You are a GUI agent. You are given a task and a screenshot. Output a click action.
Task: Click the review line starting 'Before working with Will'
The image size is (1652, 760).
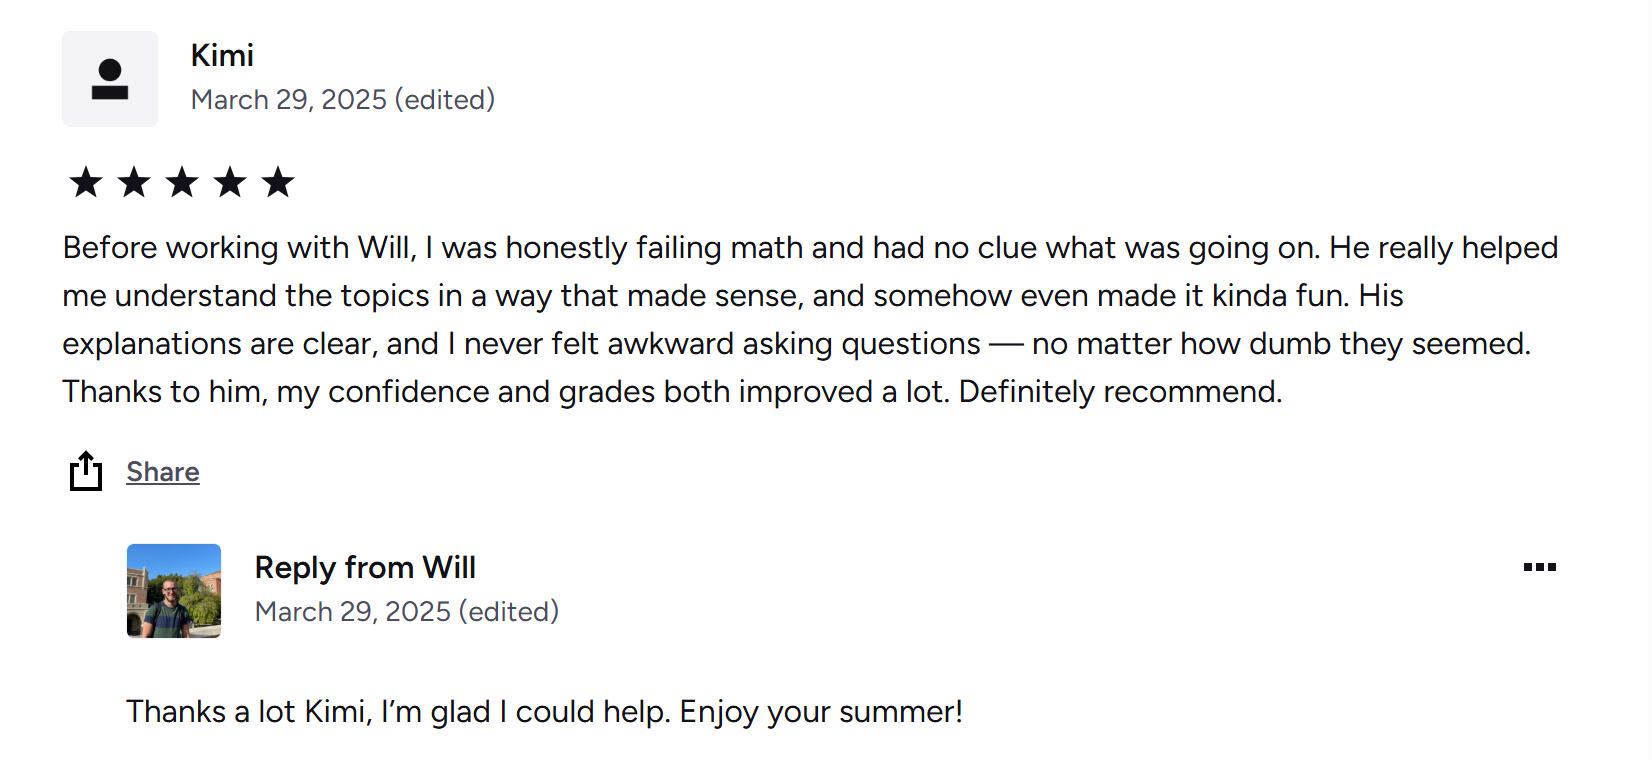pos(810,248)
